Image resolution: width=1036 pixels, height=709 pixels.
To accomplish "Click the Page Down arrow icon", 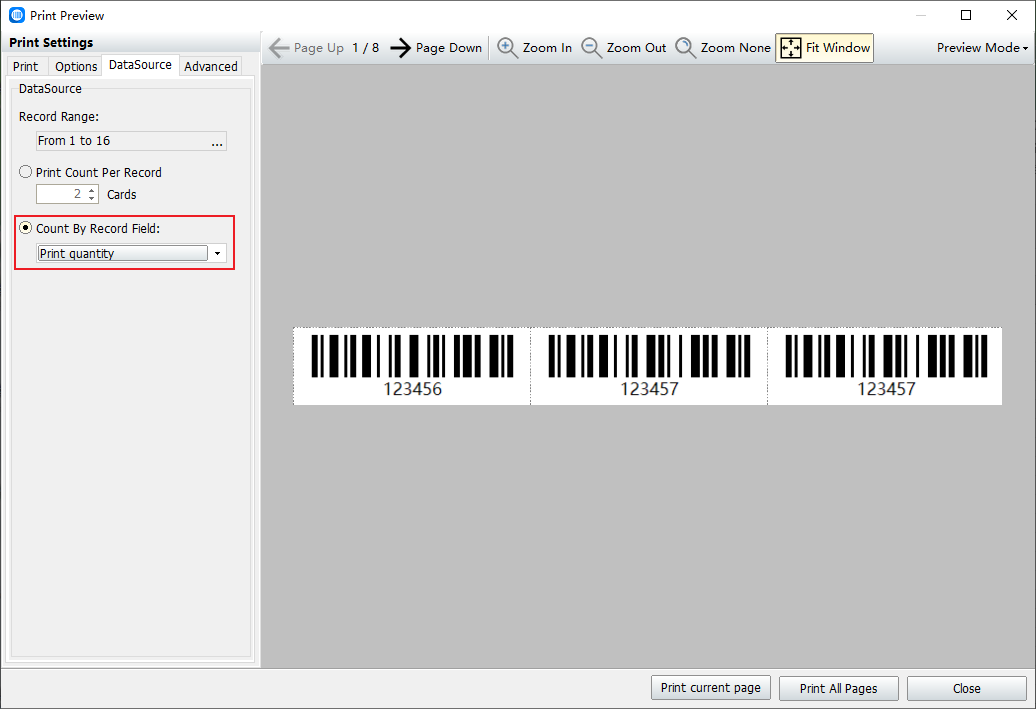I will [x=400, y=48].
